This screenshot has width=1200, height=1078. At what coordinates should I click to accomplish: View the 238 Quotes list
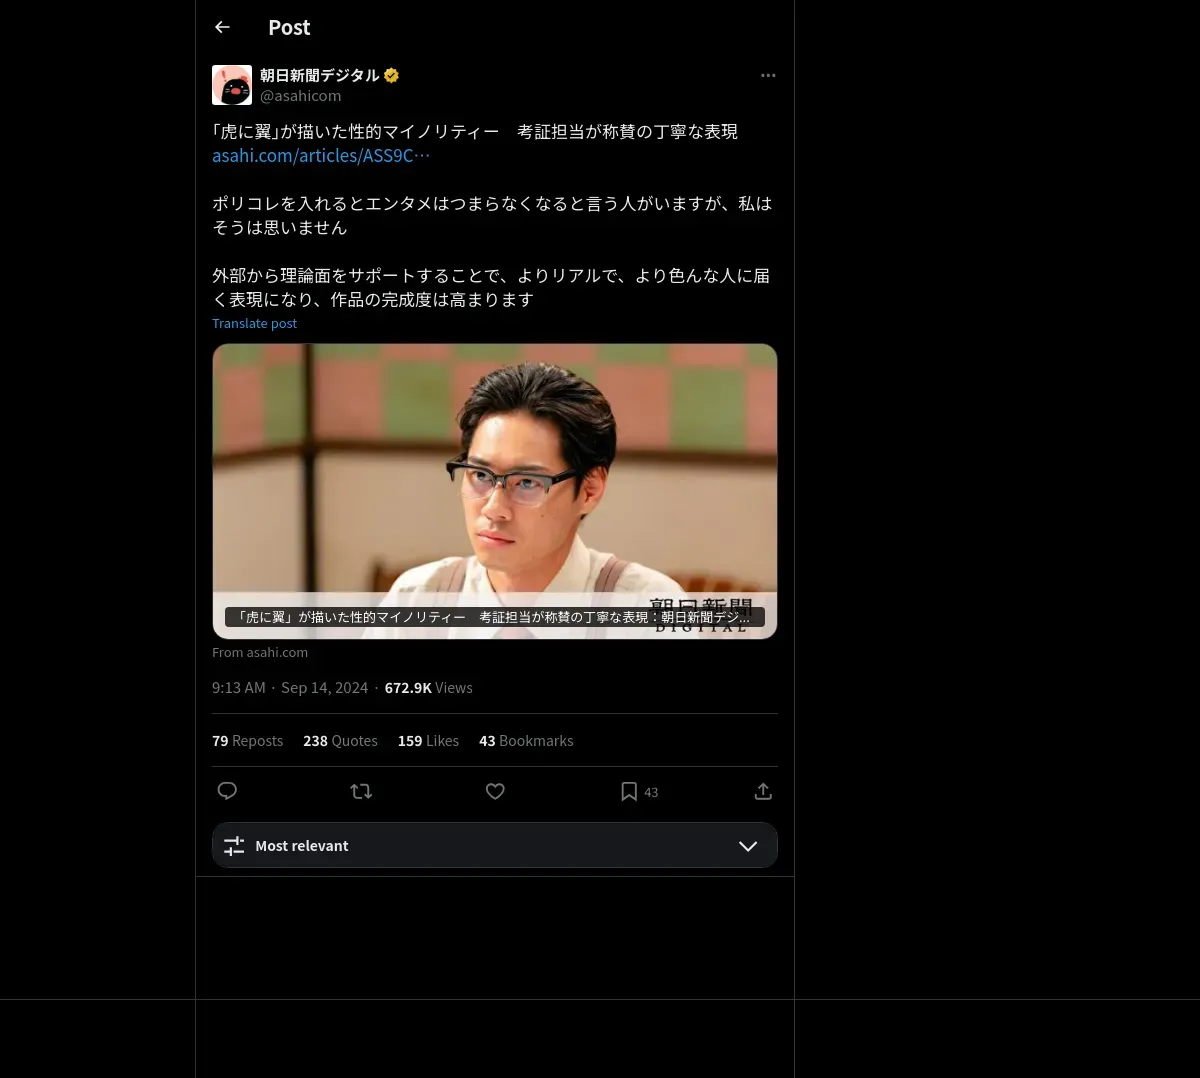point(340,741)
